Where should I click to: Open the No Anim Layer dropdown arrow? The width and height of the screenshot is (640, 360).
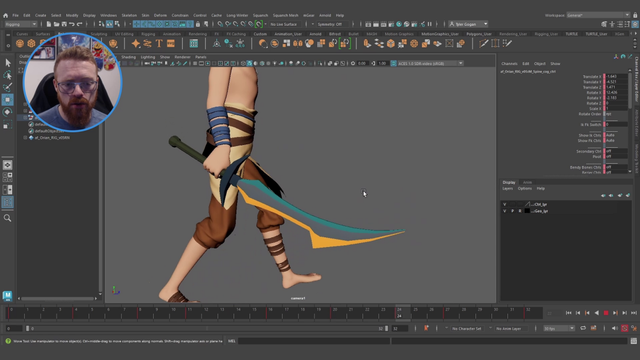click(490, 328)
